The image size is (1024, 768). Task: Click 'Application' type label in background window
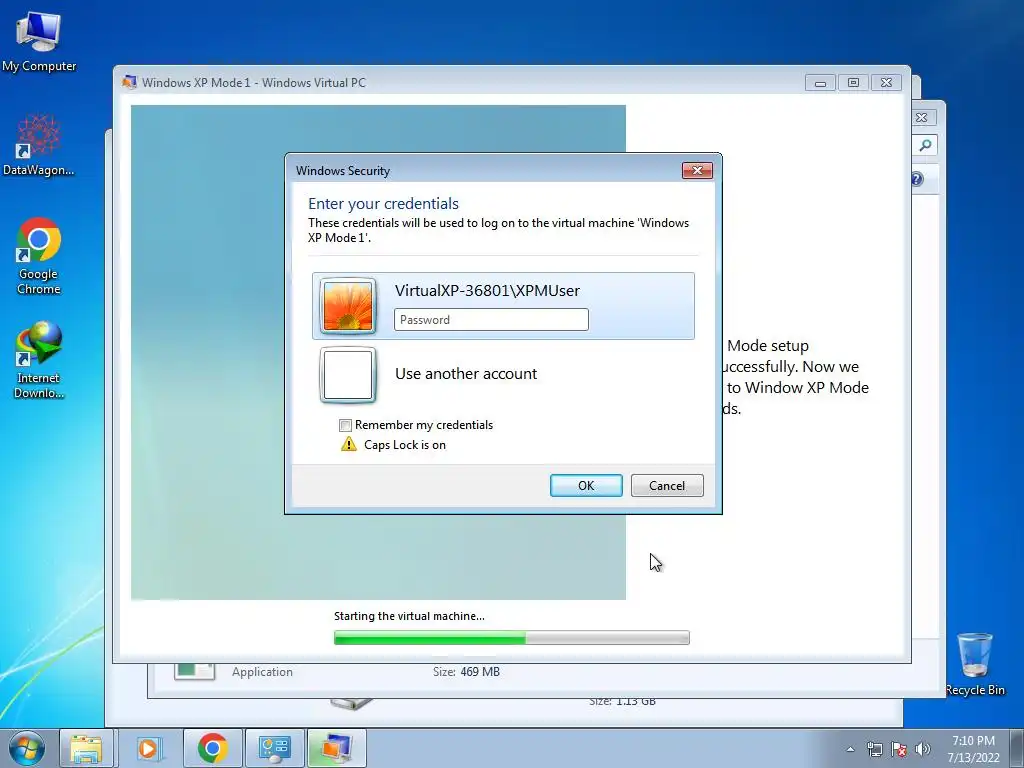262,671
